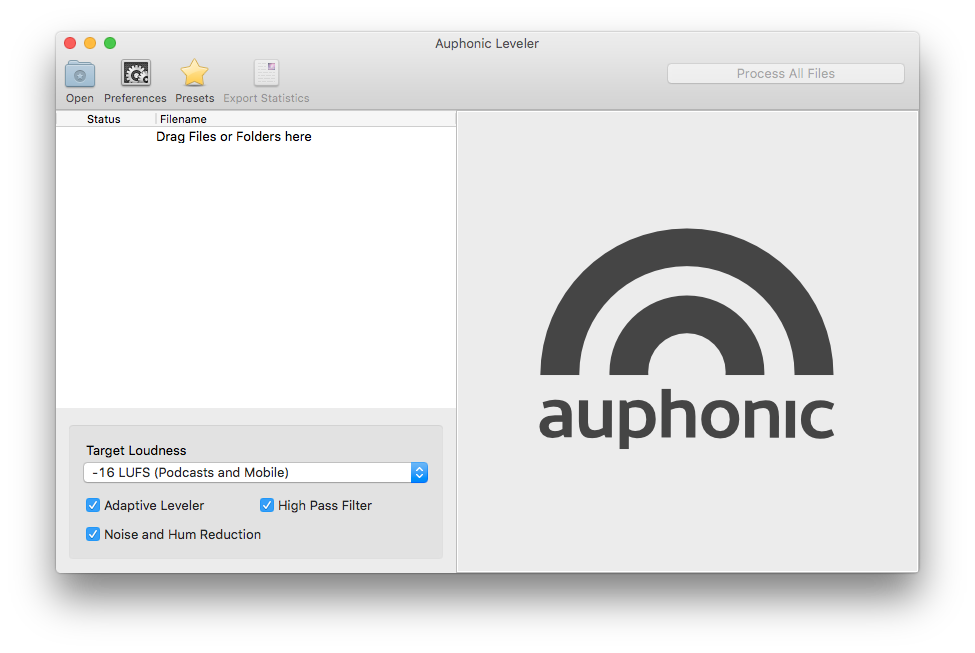Minimize the window with the yellow button
The width and height of the screenshot is (975, 653).
pyautogui.click(x=90, y=43)
